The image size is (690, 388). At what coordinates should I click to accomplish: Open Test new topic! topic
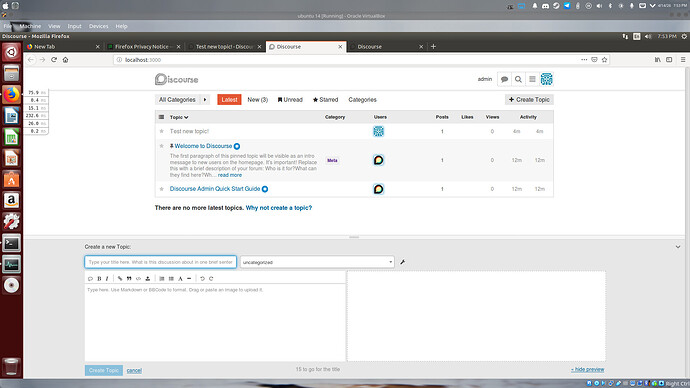[x=189, y=131]
